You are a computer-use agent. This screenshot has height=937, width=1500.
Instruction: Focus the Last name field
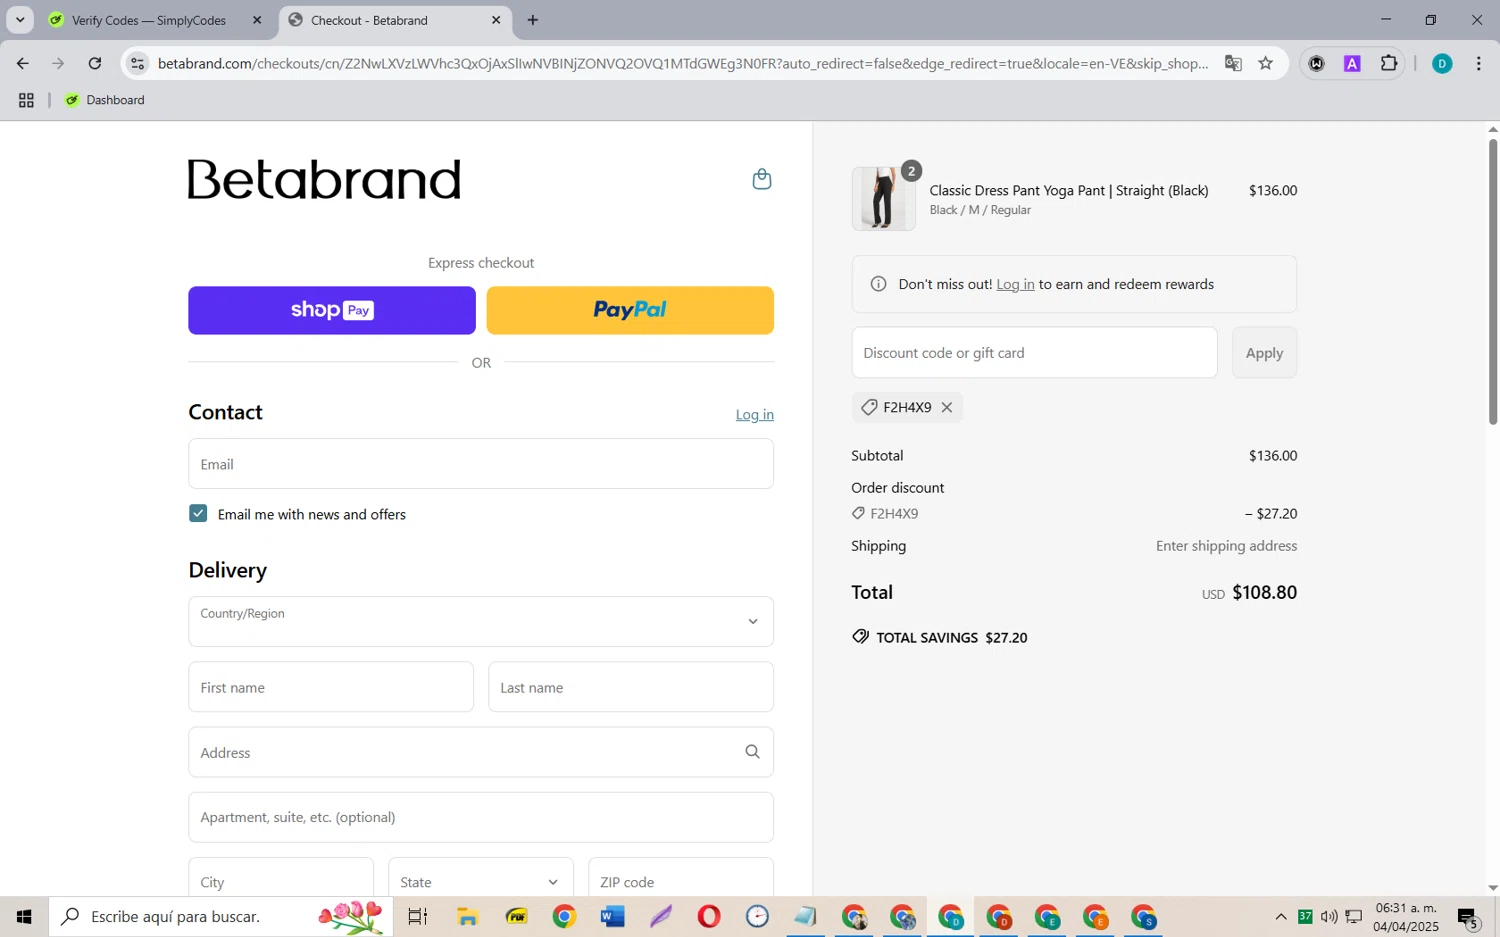631,687
